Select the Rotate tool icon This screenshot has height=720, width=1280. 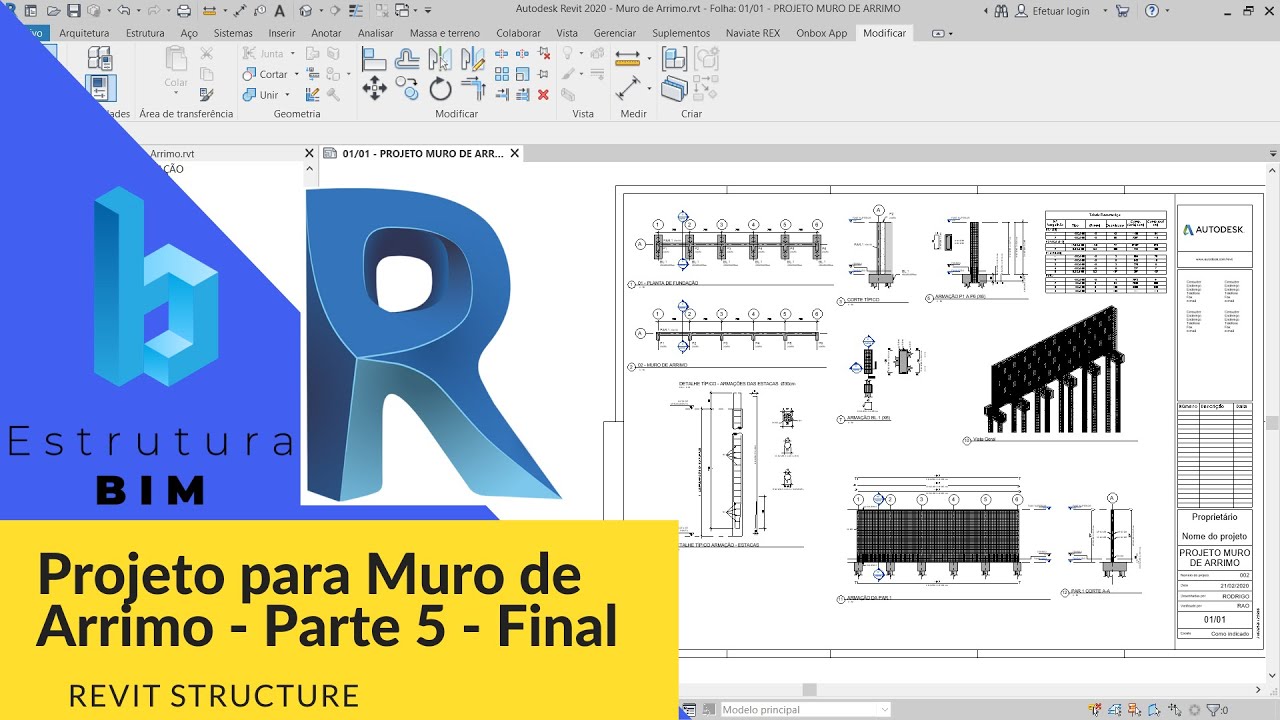tap(440, 89)
